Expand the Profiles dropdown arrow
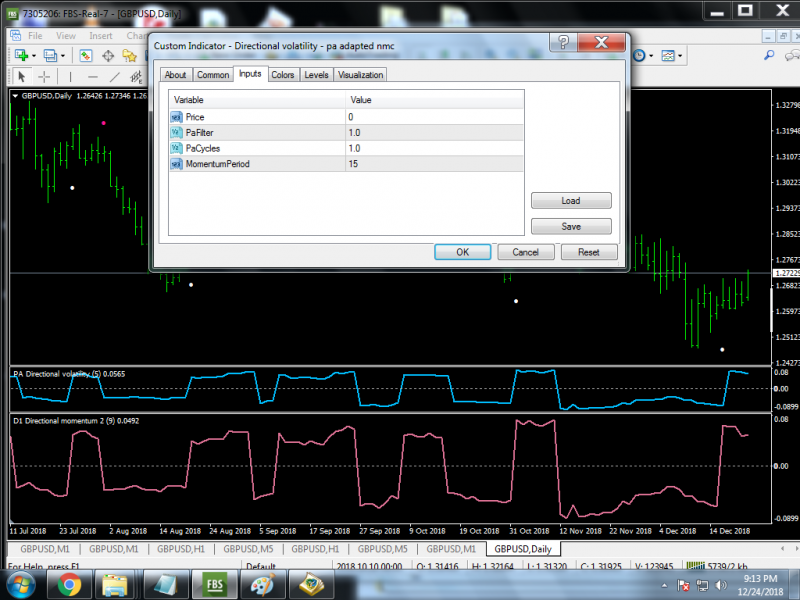This screenshot has height=600, width=800. click(x=63, y=56)
